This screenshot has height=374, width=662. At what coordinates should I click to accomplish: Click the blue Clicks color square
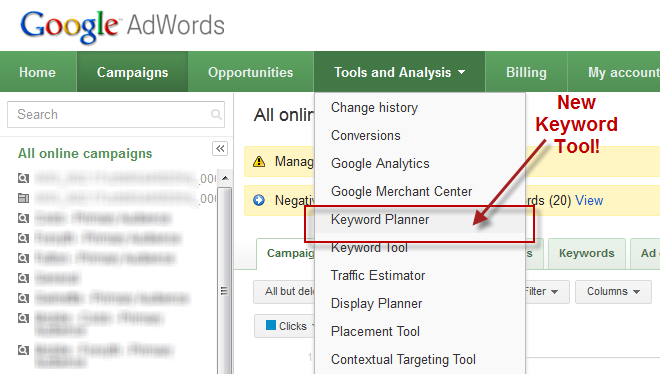[x=271, y=325]
